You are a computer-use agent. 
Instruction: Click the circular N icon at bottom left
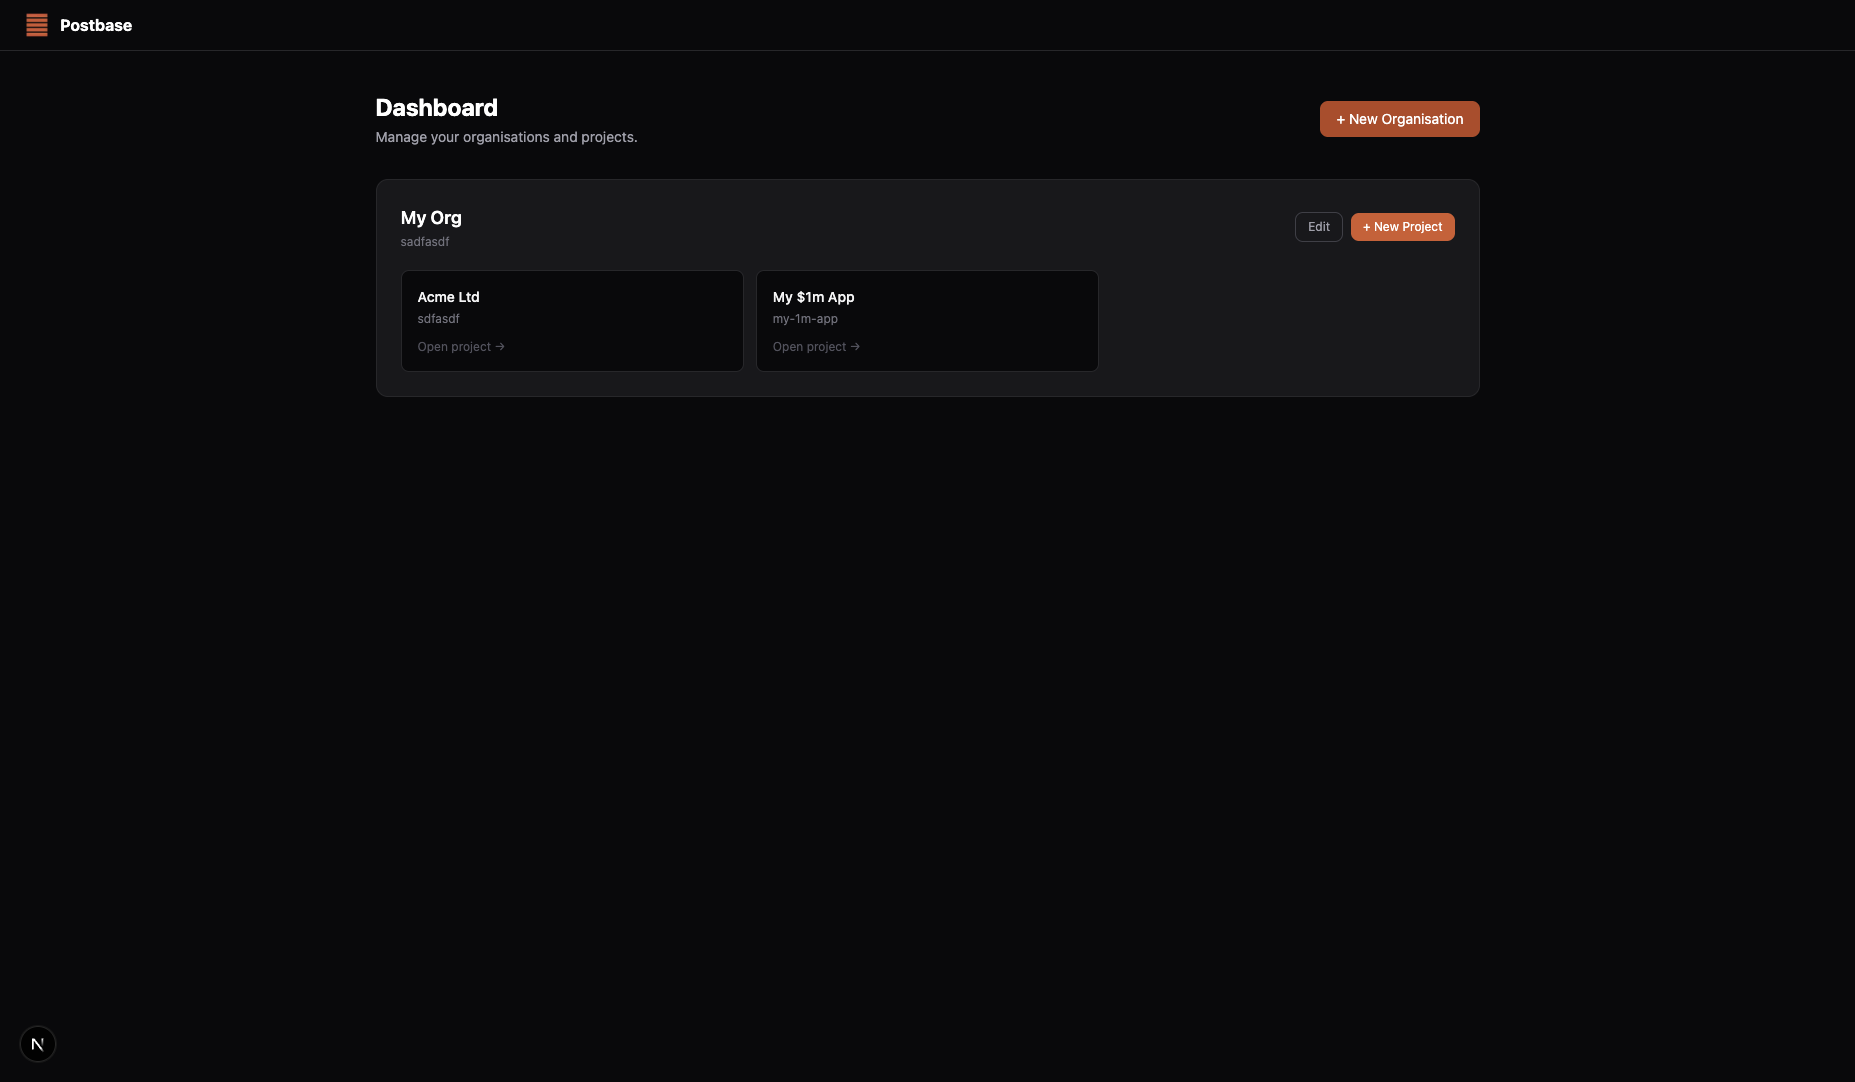tap(37, 1043)
